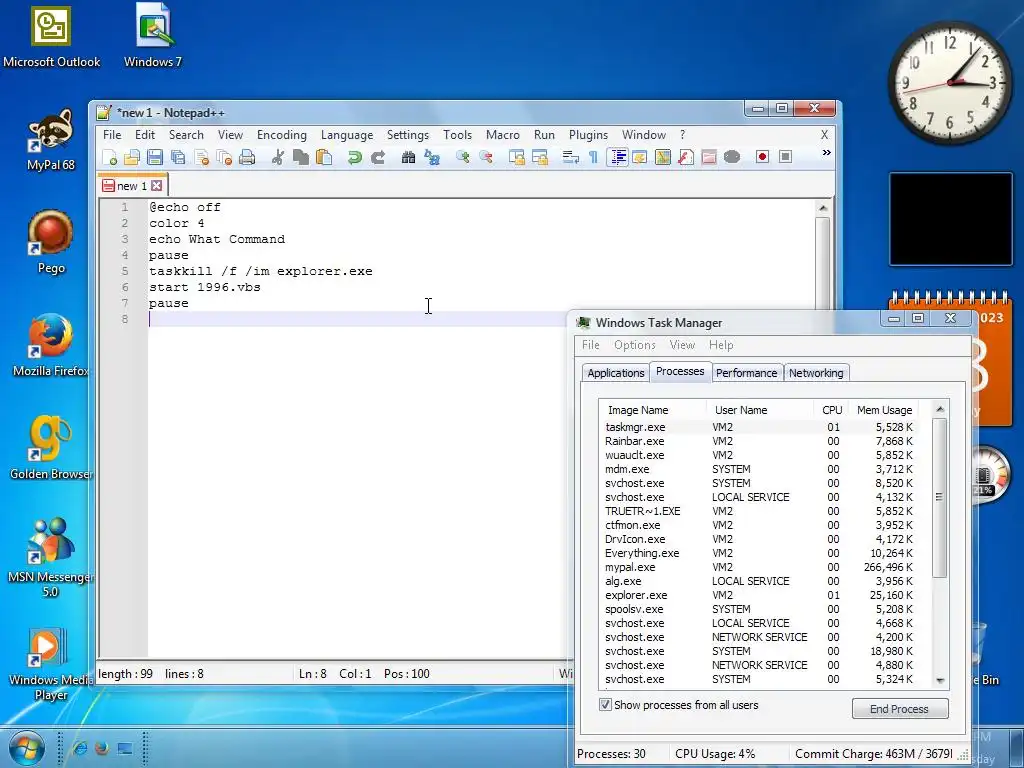Cut selection with the scissors icon
This screenshot has height=768, width=1024.
click(x=278, y=157)
